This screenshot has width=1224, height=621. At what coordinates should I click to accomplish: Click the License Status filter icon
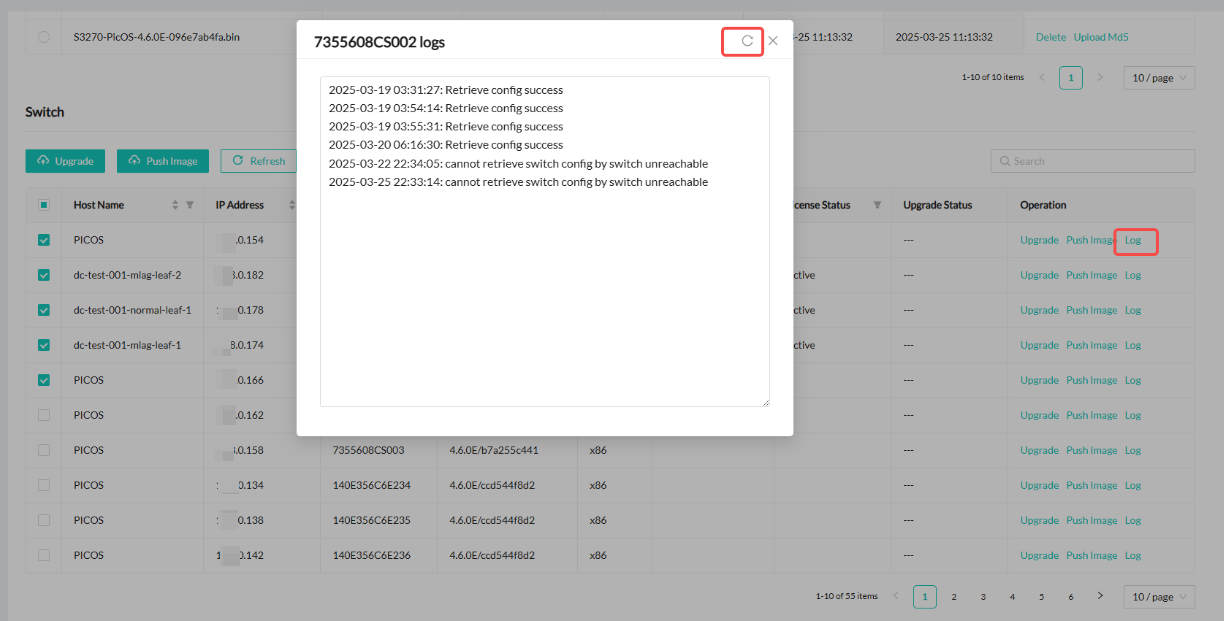(877, 205)
